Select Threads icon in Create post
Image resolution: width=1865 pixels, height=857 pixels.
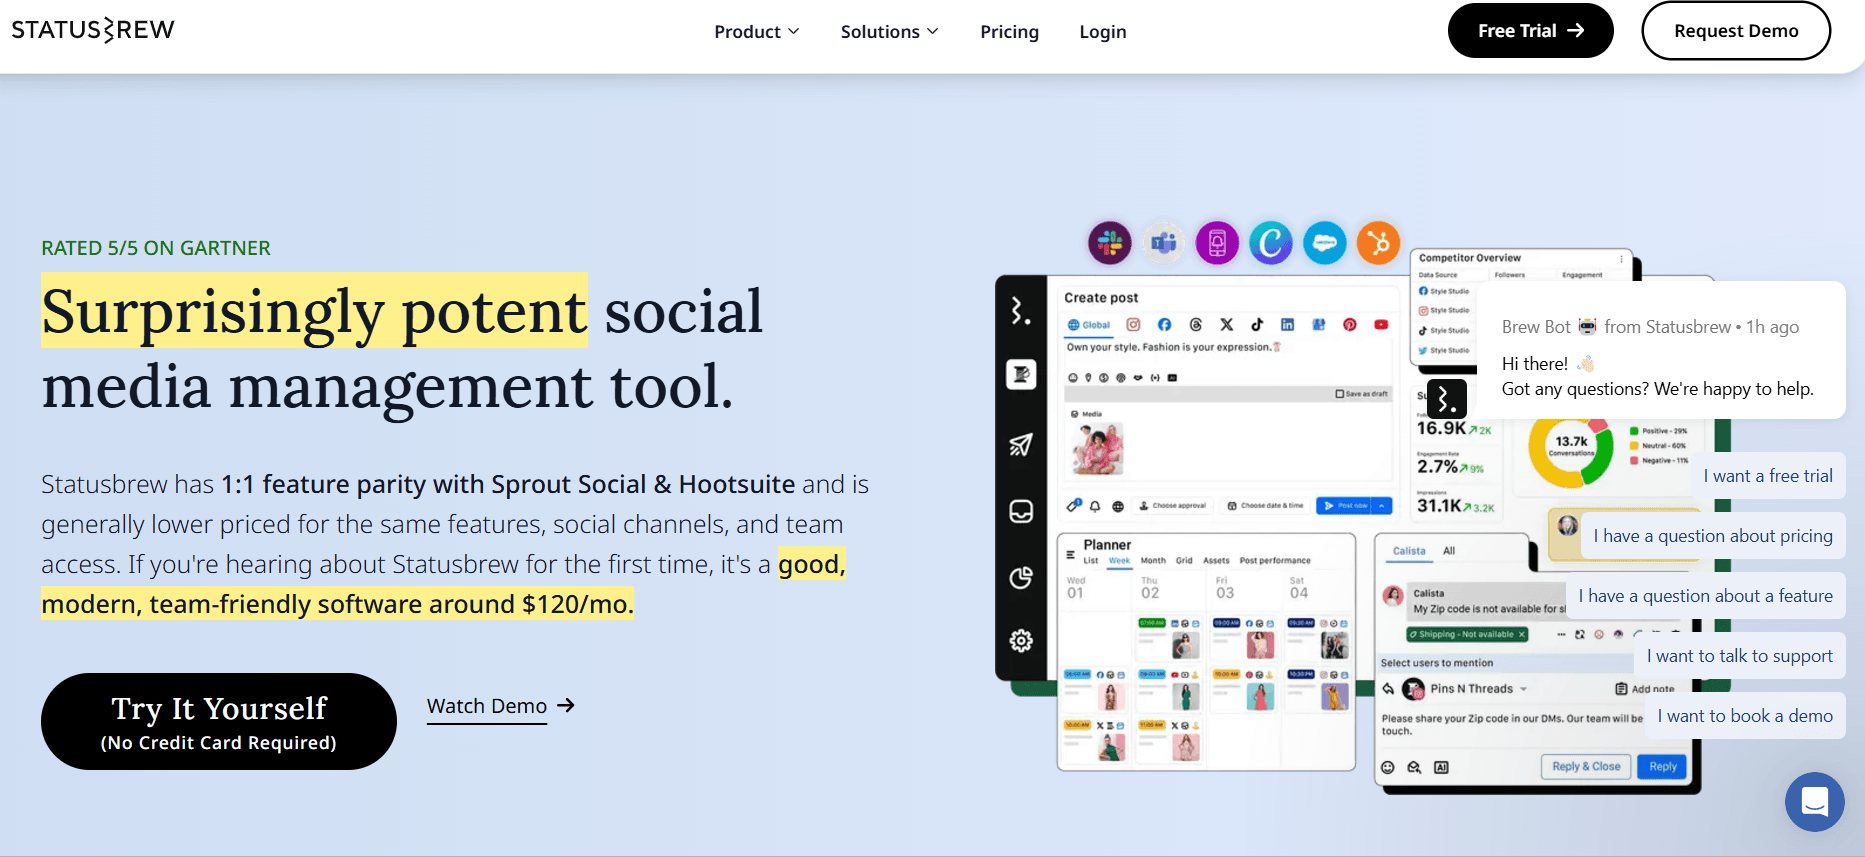click(1196, 325)
